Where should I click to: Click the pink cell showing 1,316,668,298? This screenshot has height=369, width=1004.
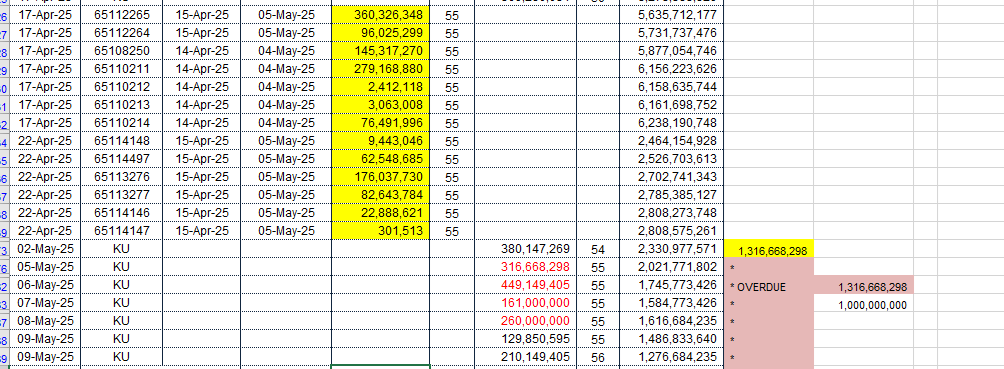864,284
